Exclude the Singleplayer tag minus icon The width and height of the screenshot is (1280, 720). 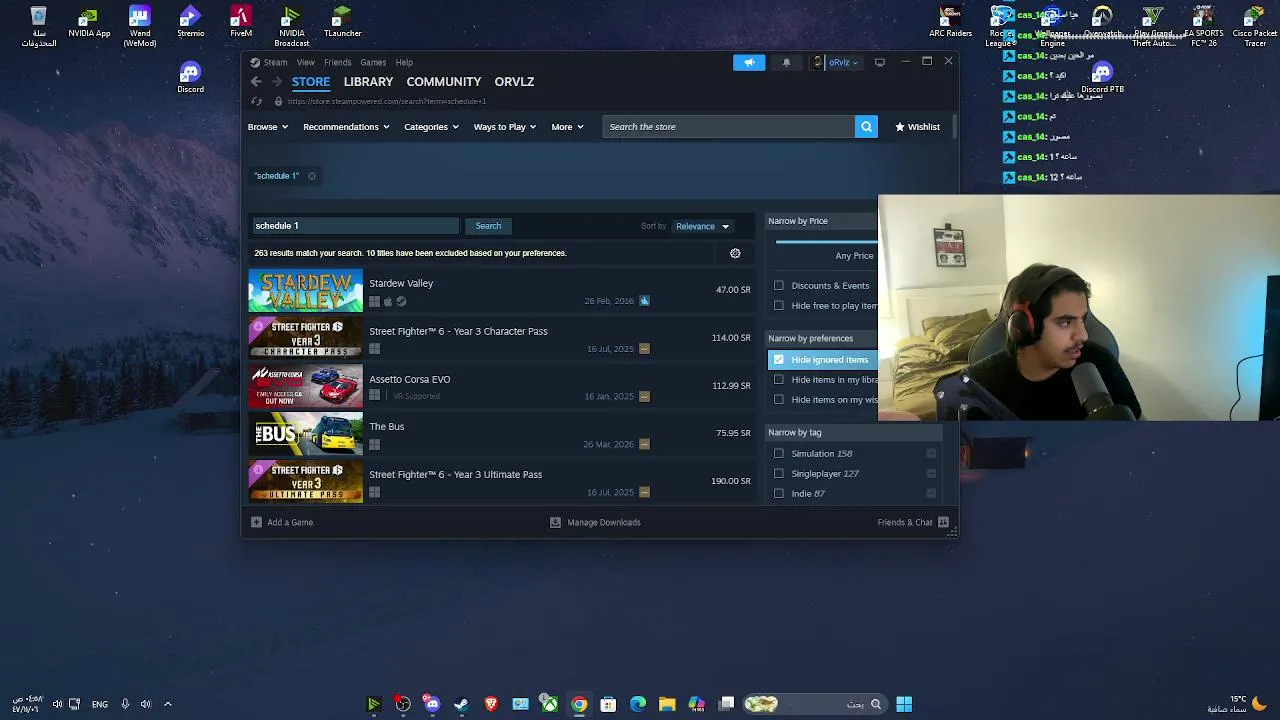(x=931, y=473)
